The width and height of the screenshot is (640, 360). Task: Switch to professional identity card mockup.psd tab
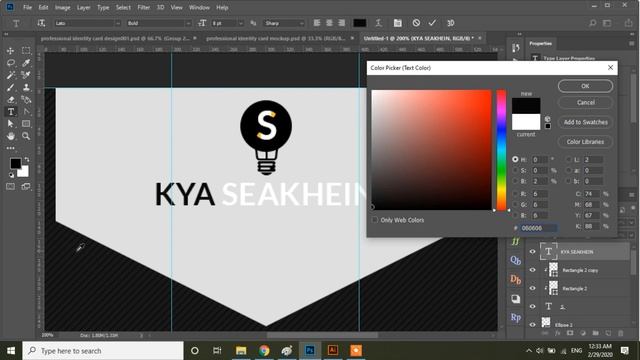276,38
